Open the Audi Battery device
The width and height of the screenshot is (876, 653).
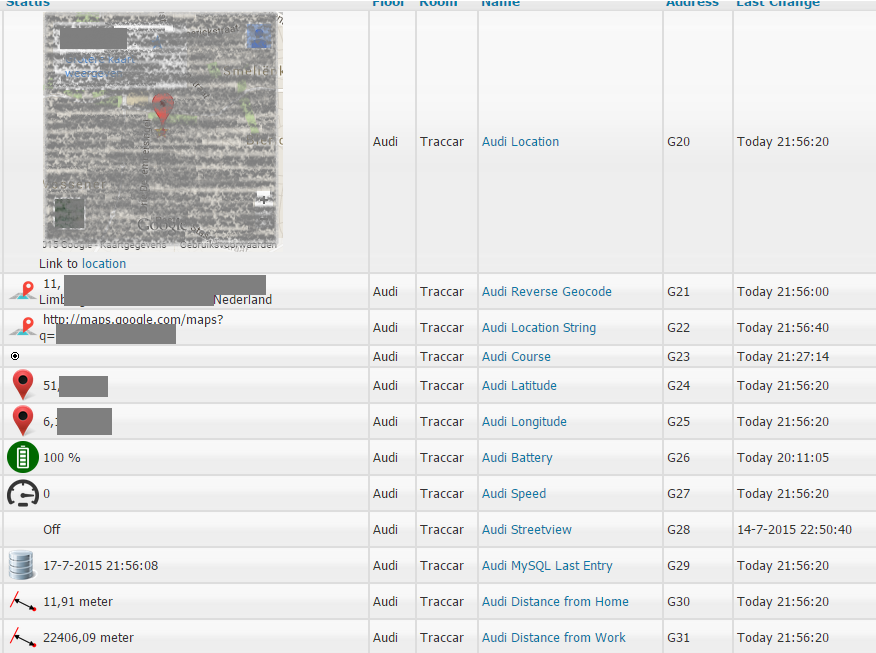(517, 457)
